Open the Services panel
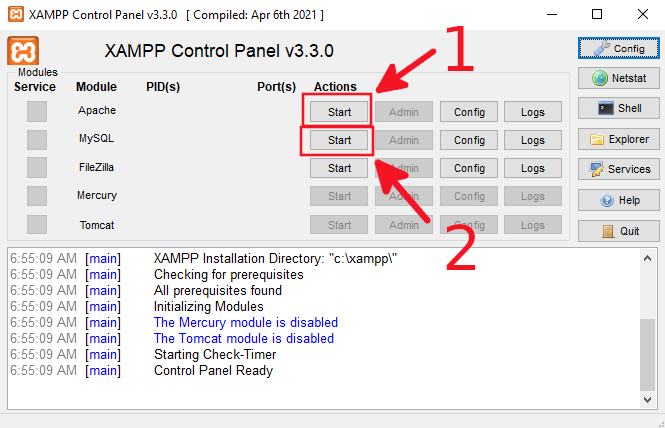This screenshot has height=428, width=665. (618, 169)
